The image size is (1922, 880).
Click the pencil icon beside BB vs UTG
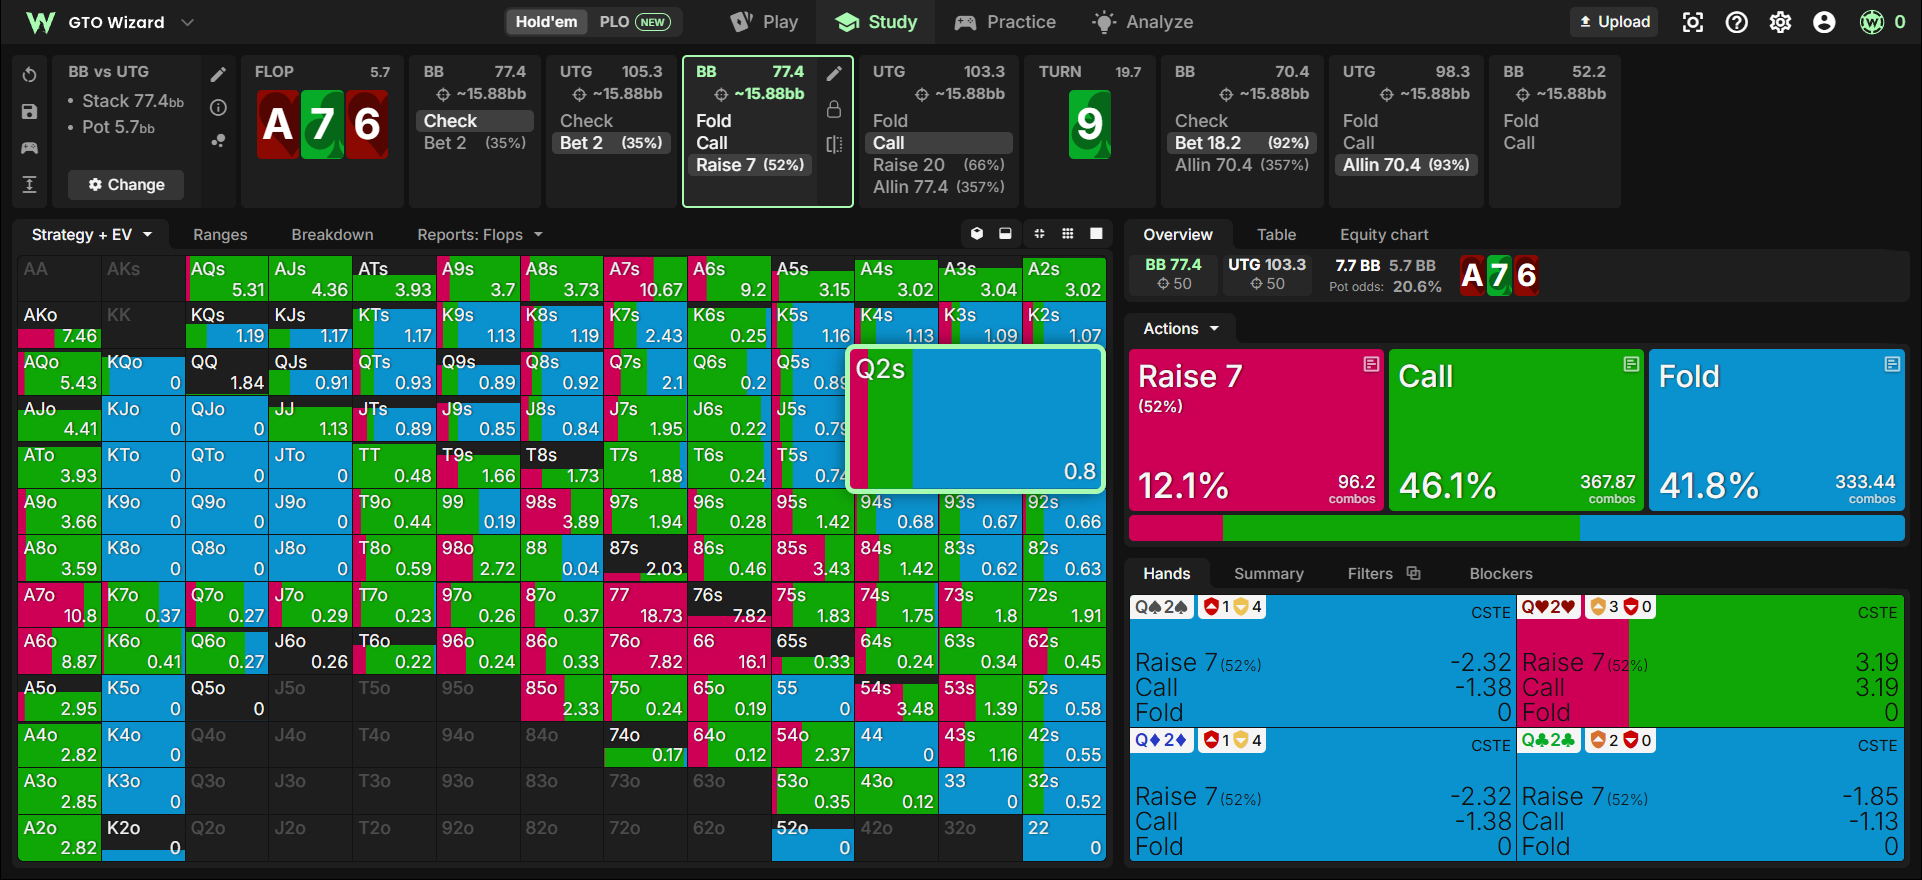point(218,74)
